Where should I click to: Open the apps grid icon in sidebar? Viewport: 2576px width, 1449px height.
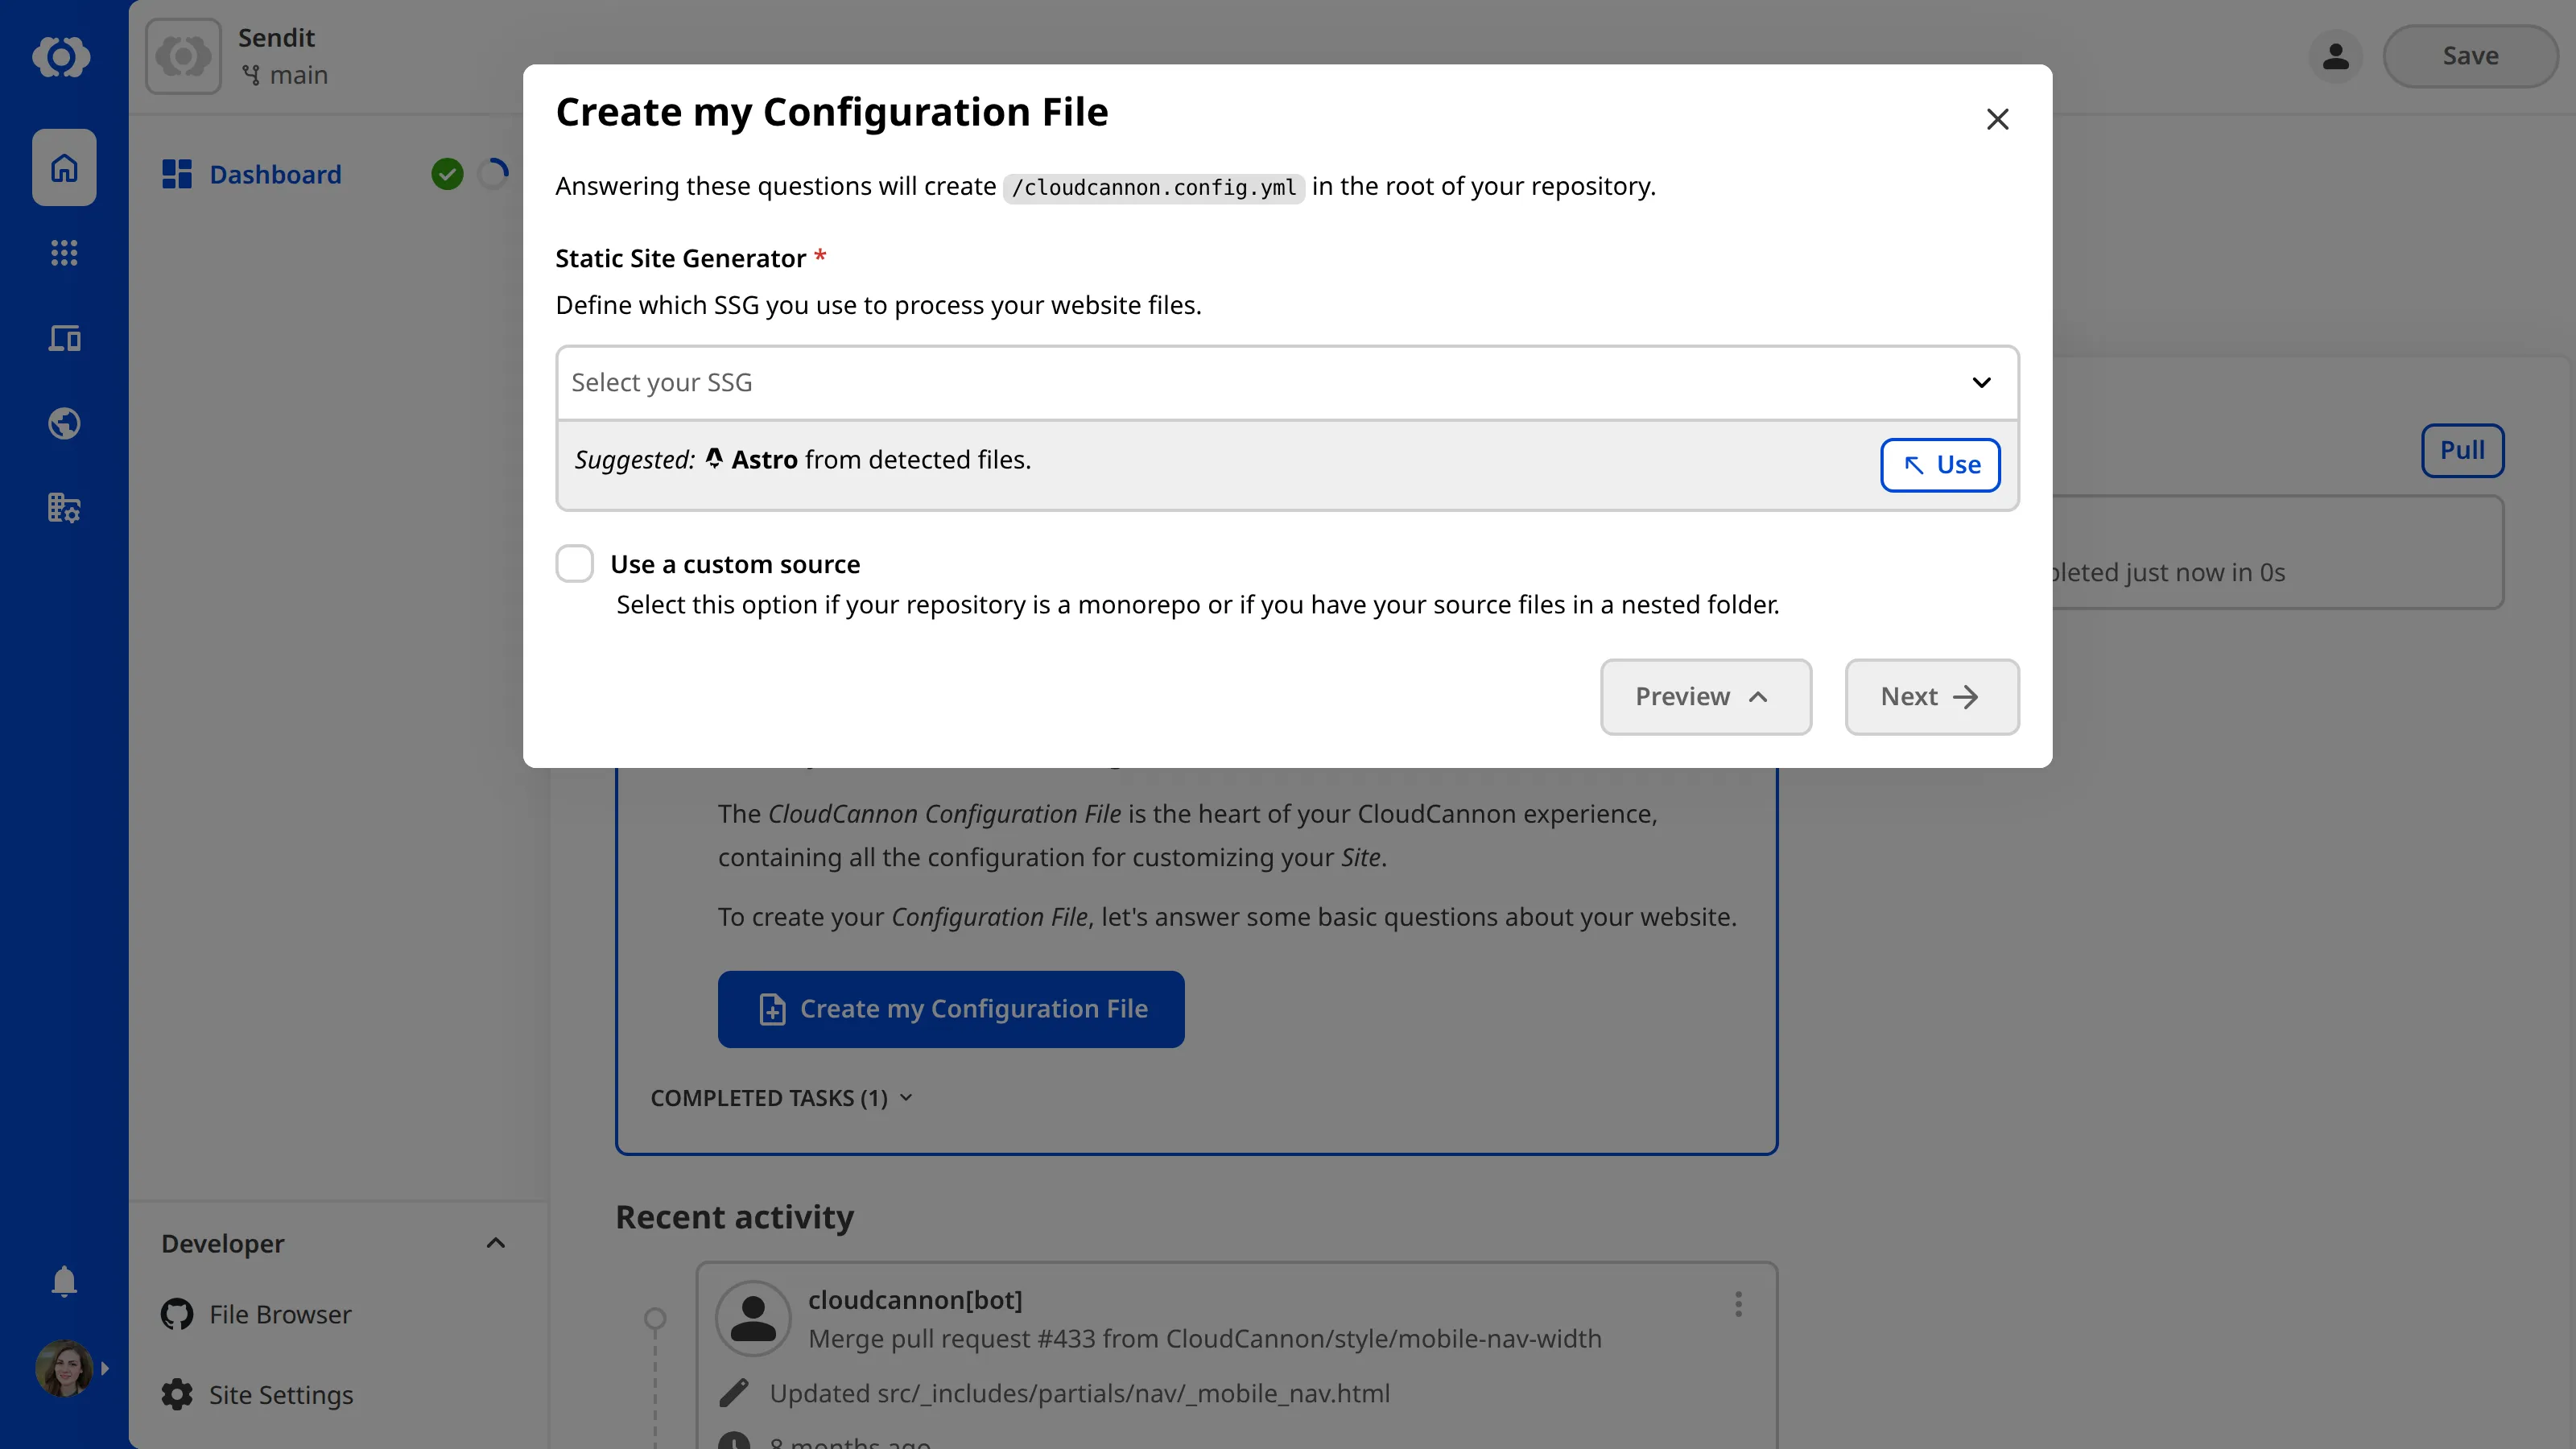tap(63, 252)
